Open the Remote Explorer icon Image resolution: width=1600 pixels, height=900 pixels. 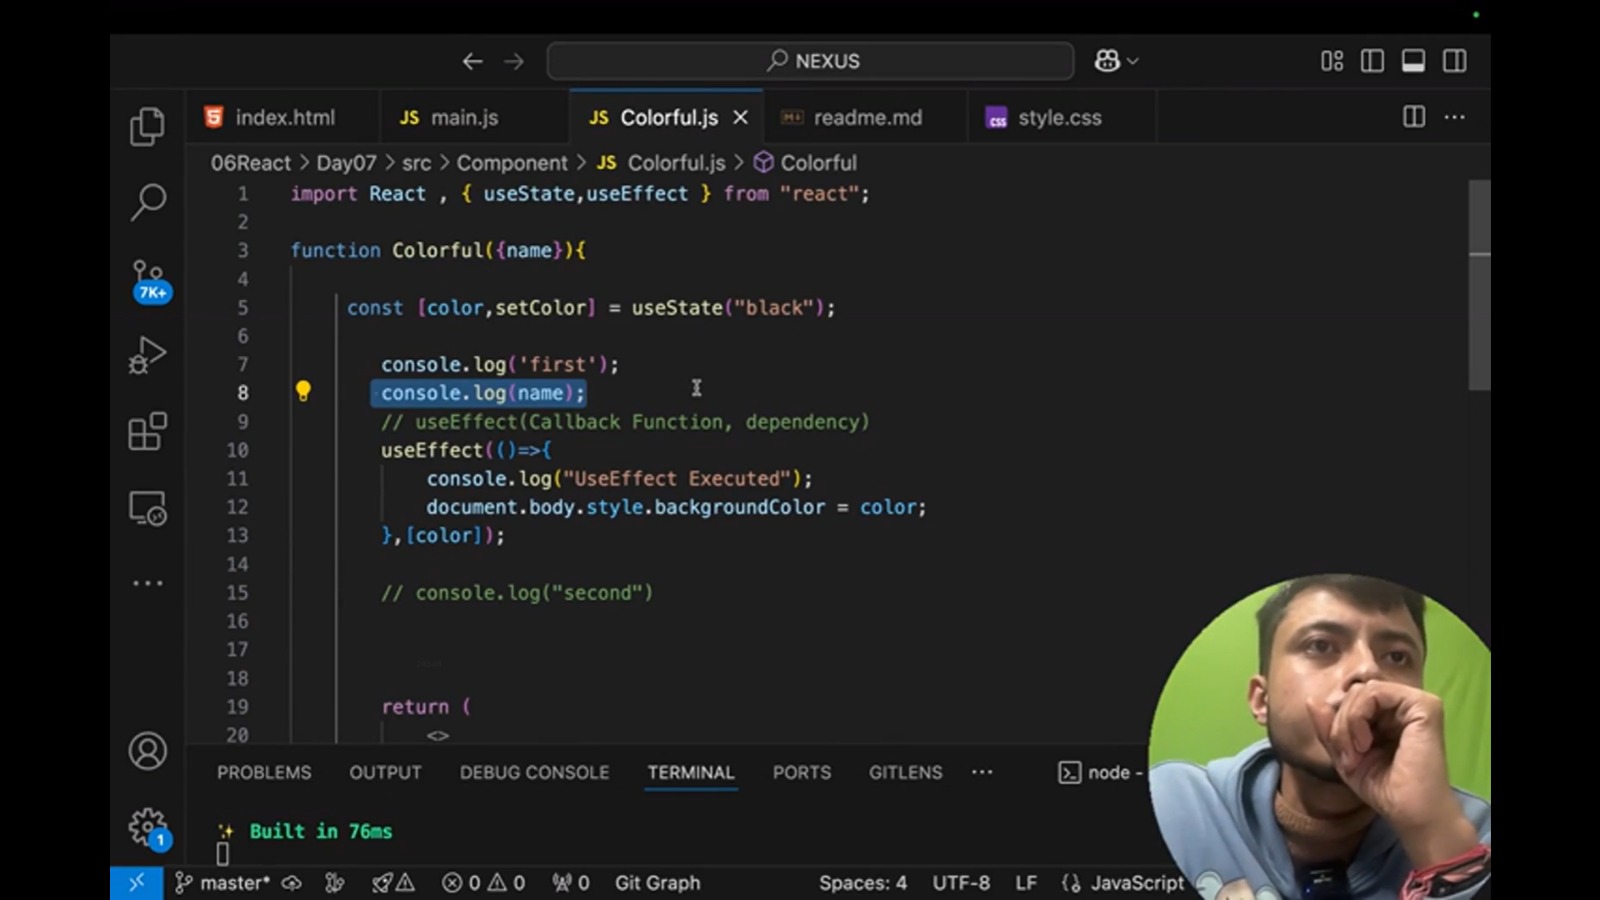tap(148, 508)
